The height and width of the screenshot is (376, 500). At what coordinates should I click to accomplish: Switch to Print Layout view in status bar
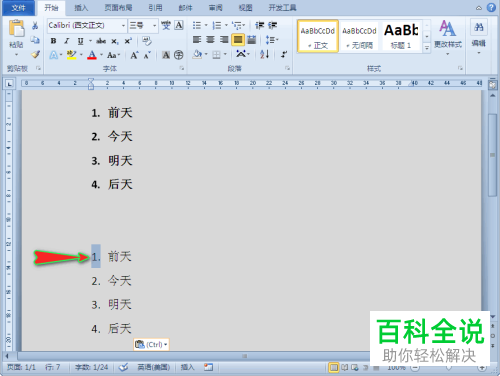point(333,367)
